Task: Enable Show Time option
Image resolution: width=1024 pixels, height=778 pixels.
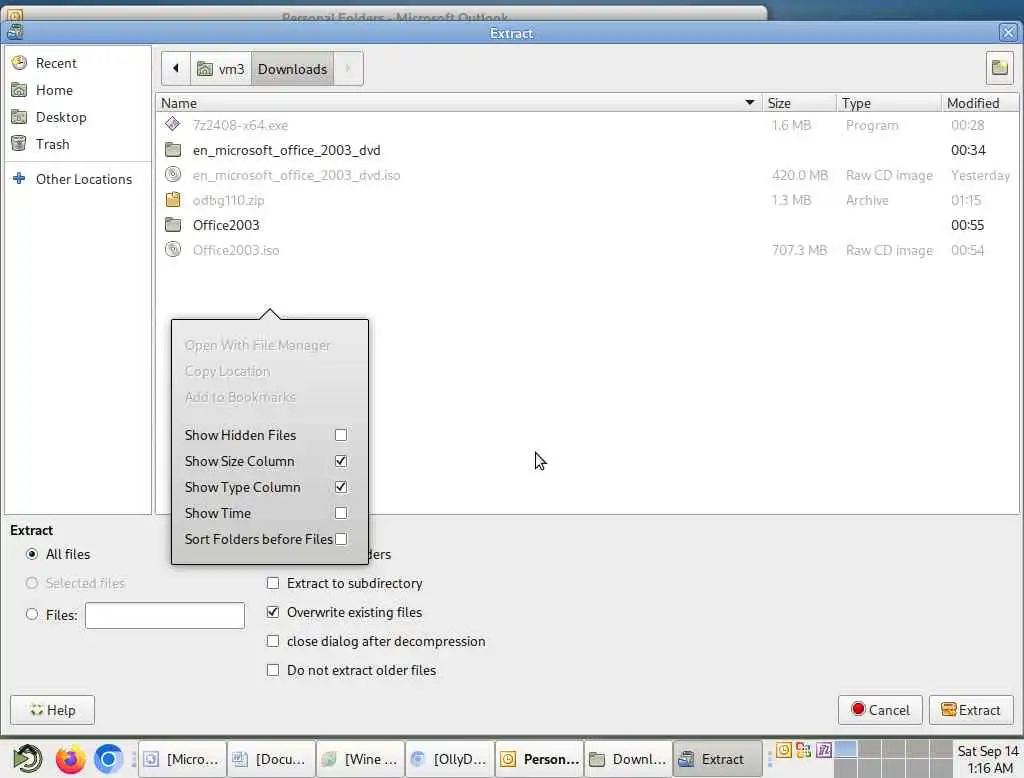Action: (x=341, y=513)
